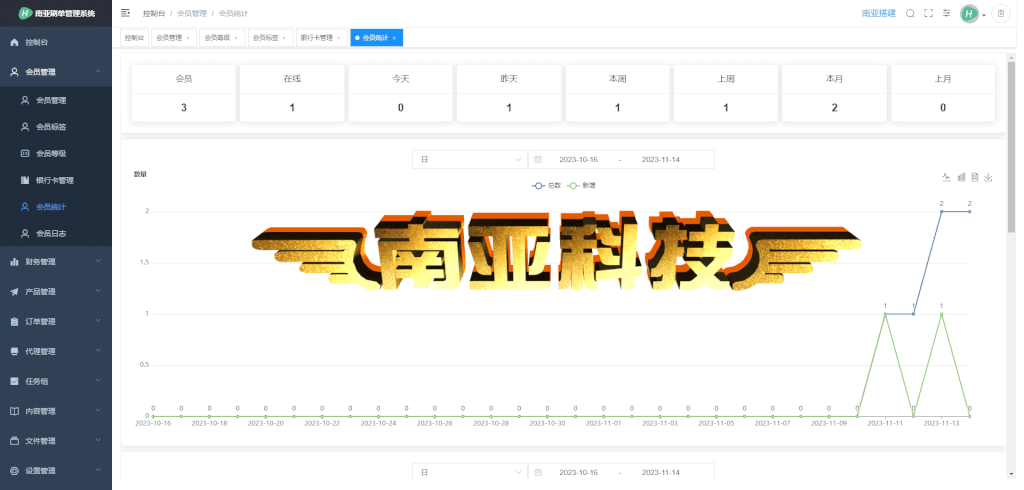Expand the 设置管理 sidebar menu

(56, 470)
